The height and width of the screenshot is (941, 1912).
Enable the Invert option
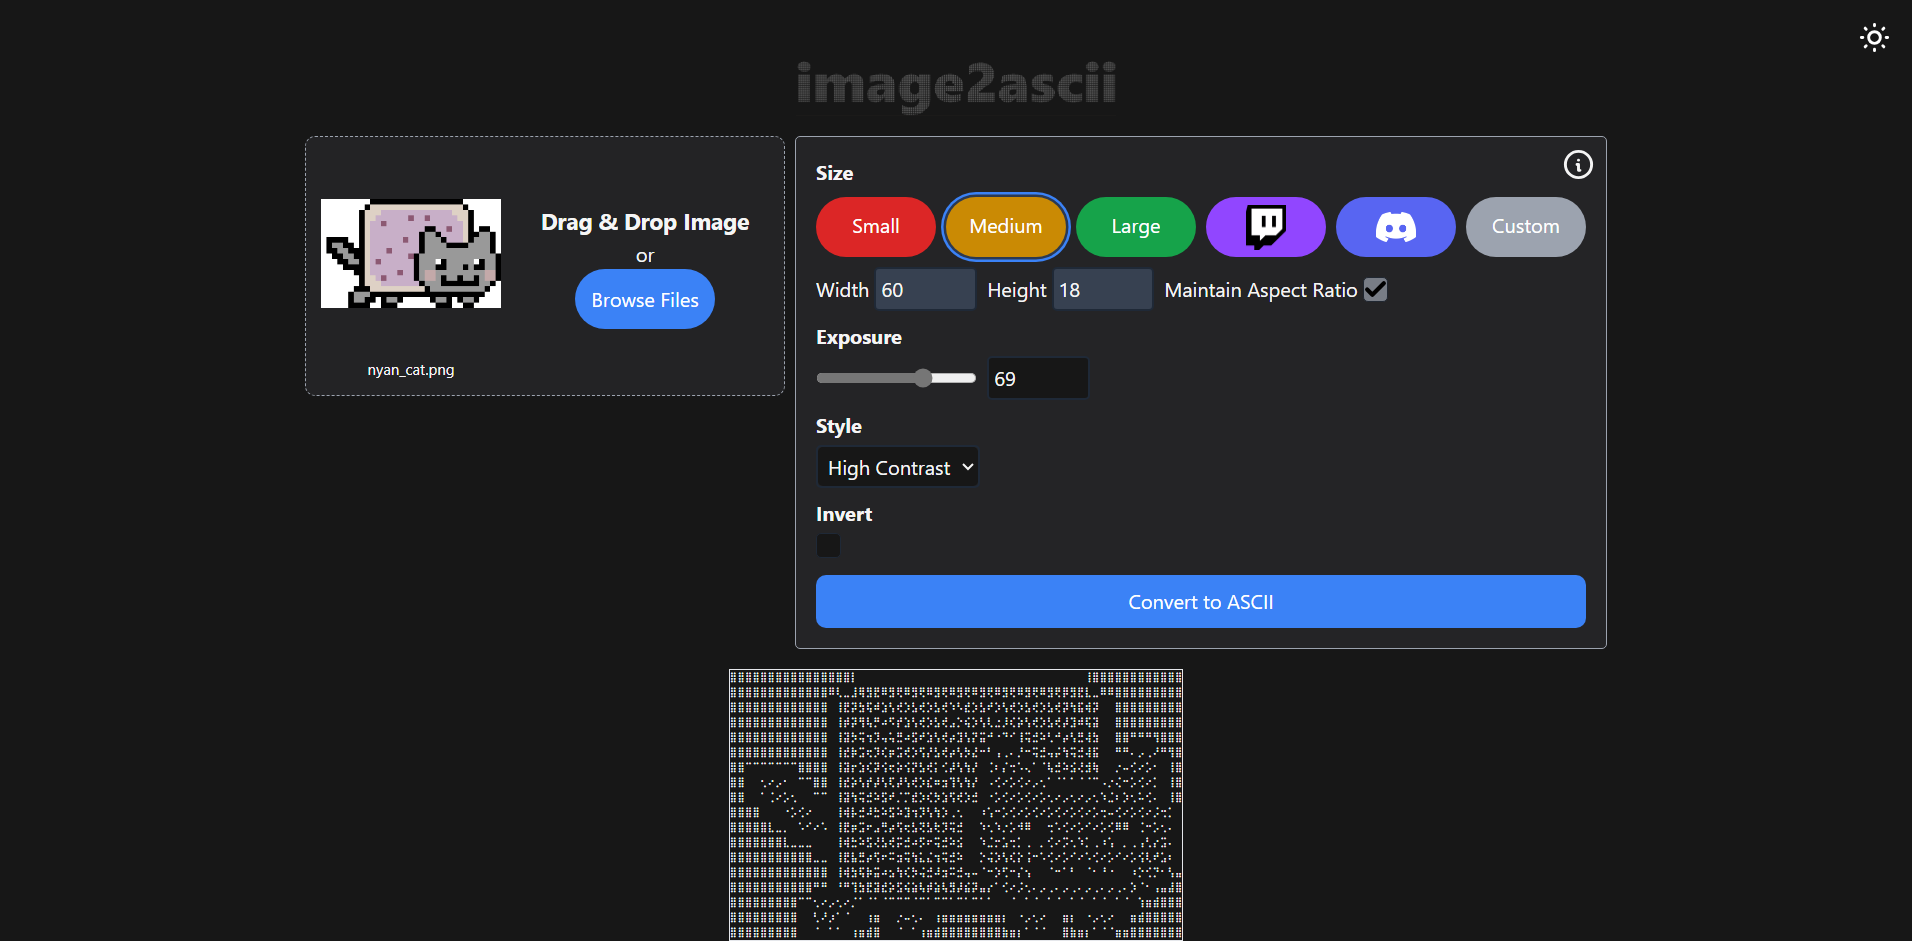827,545
